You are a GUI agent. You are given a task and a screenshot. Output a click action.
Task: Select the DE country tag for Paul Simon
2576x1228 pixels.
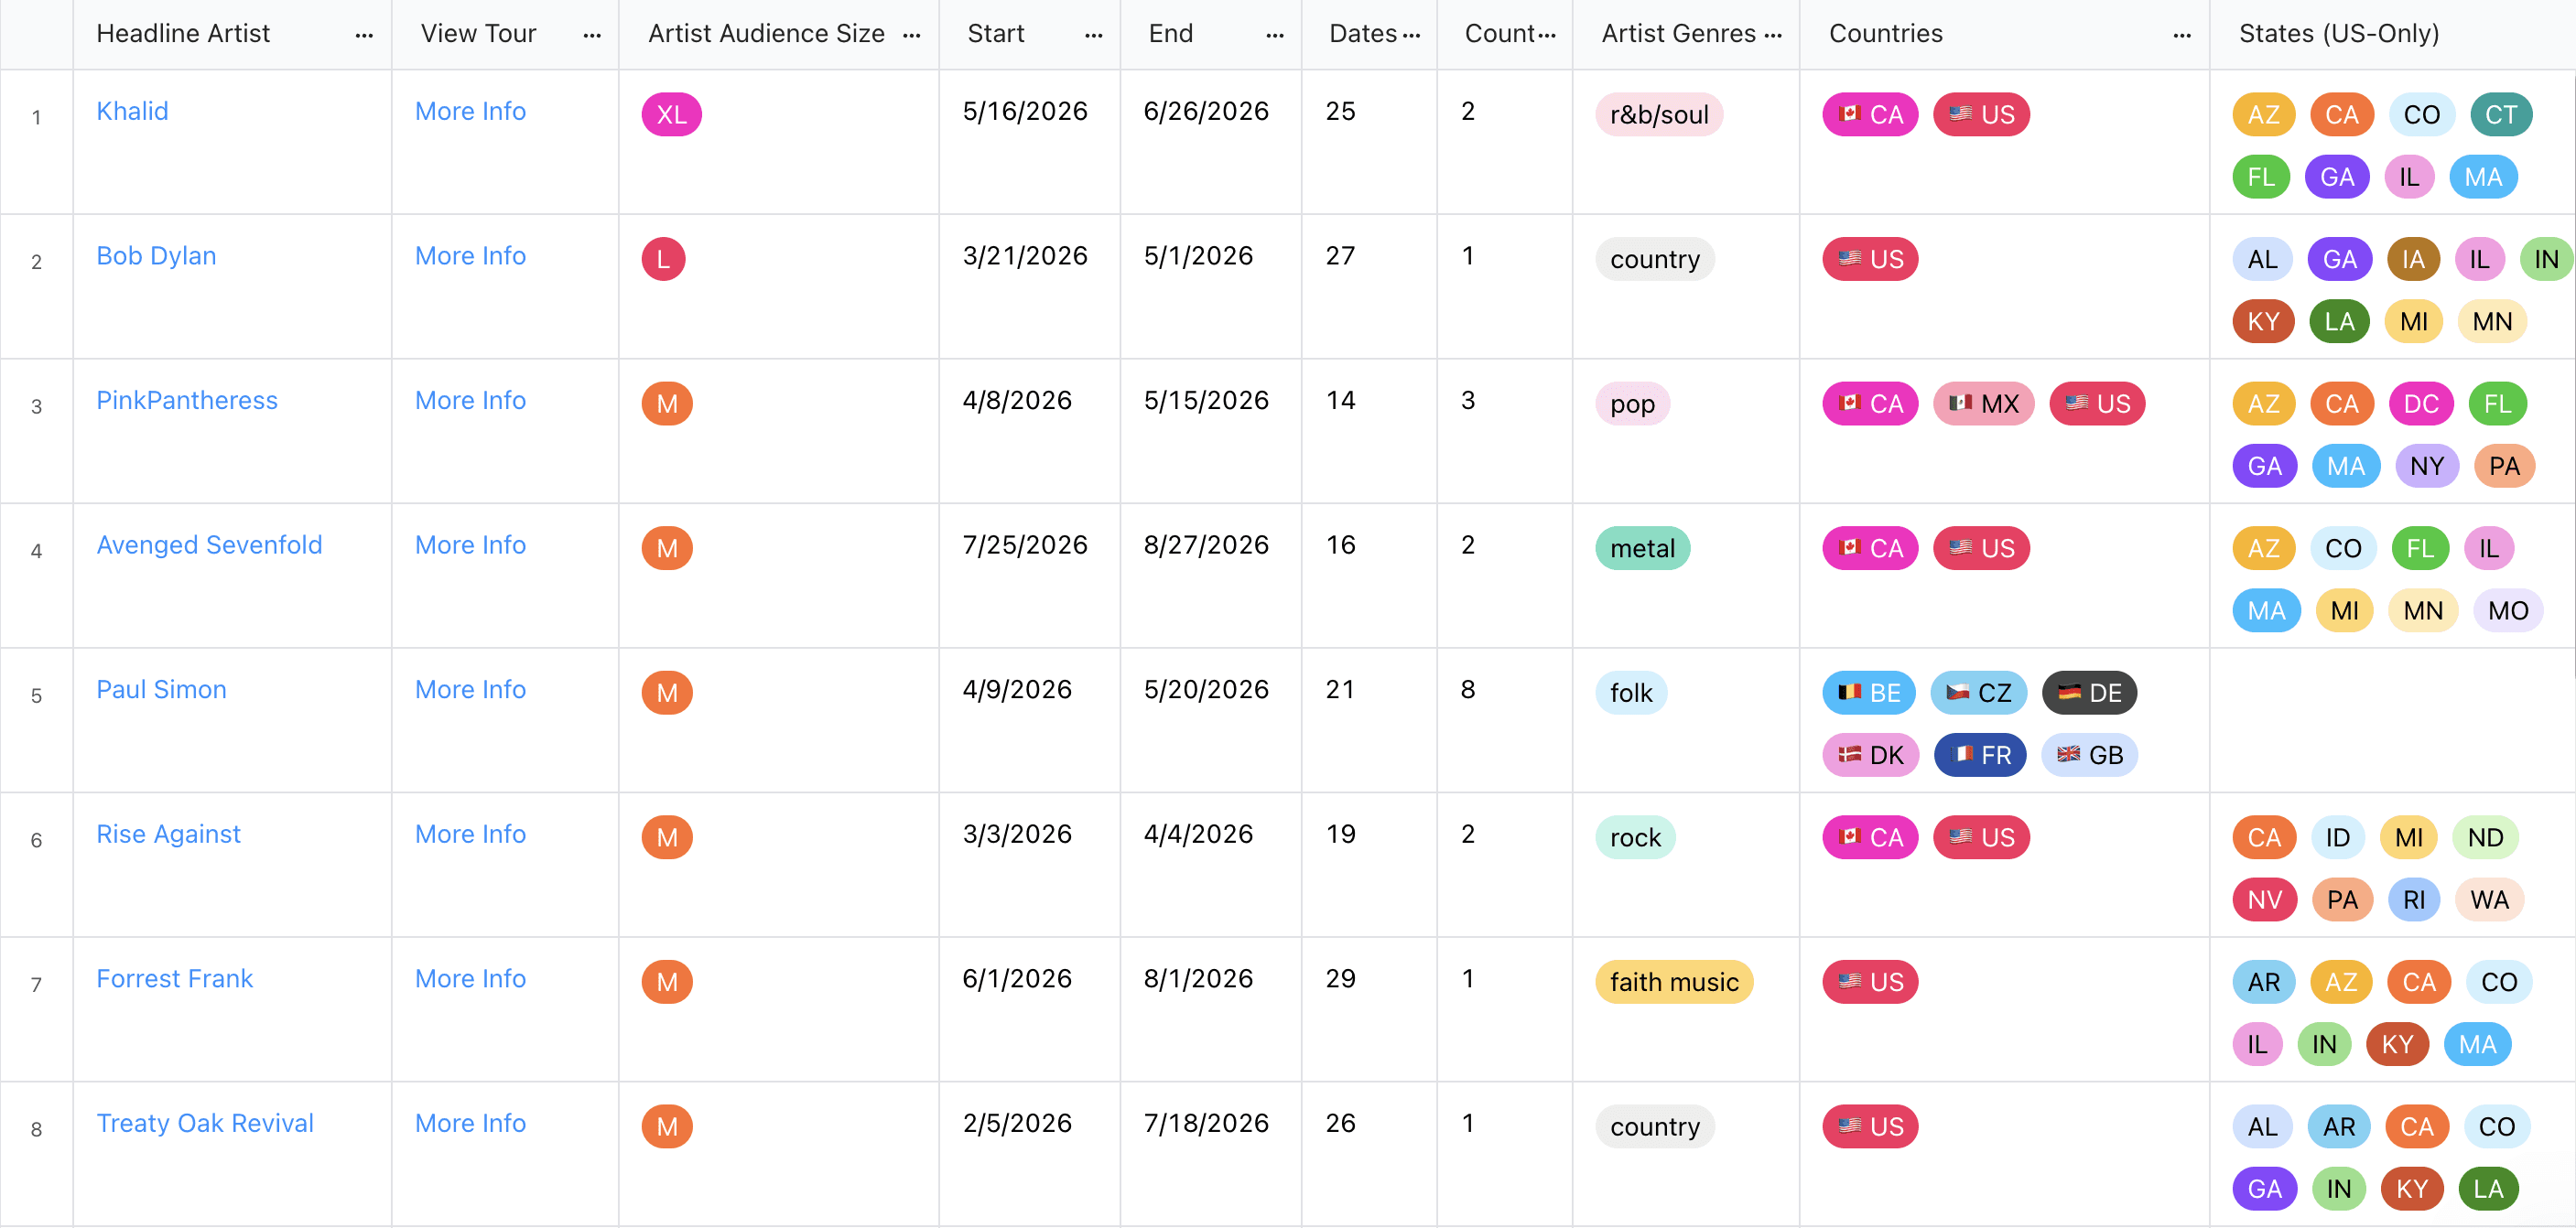[2089, 693]
